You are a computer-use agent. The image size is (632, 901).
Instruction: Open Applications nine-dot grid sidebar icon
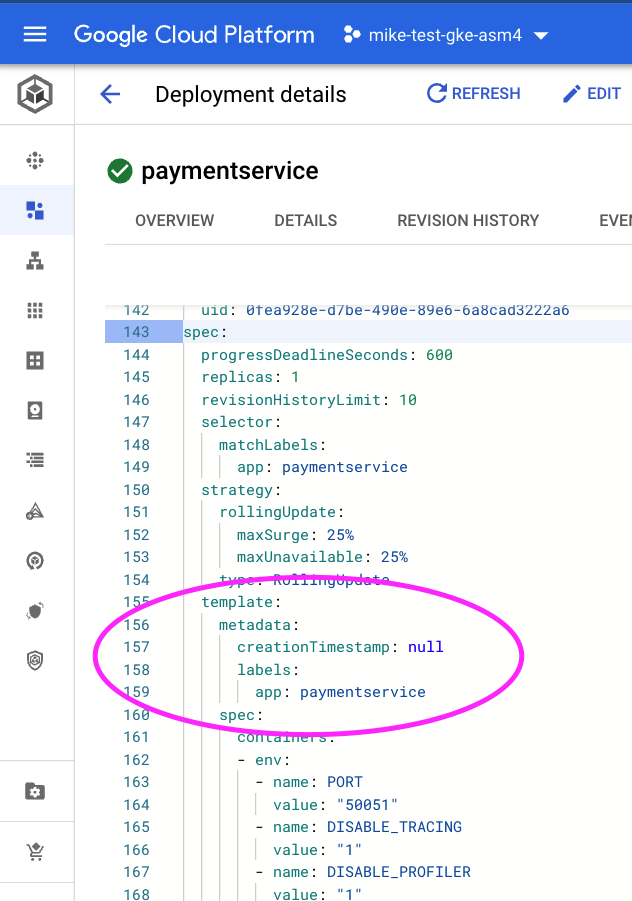pos(35,310)
